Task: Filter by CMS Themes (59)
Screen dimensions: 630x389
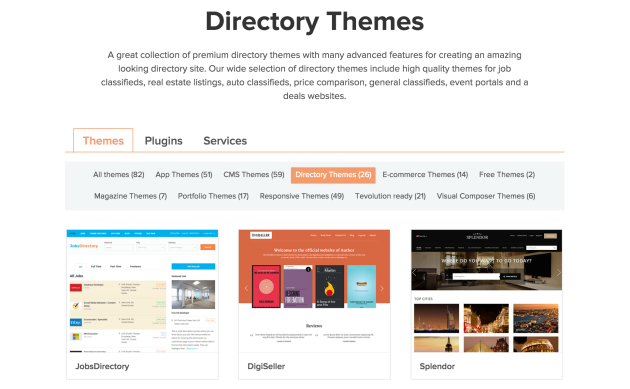Action: click(254, 175)
